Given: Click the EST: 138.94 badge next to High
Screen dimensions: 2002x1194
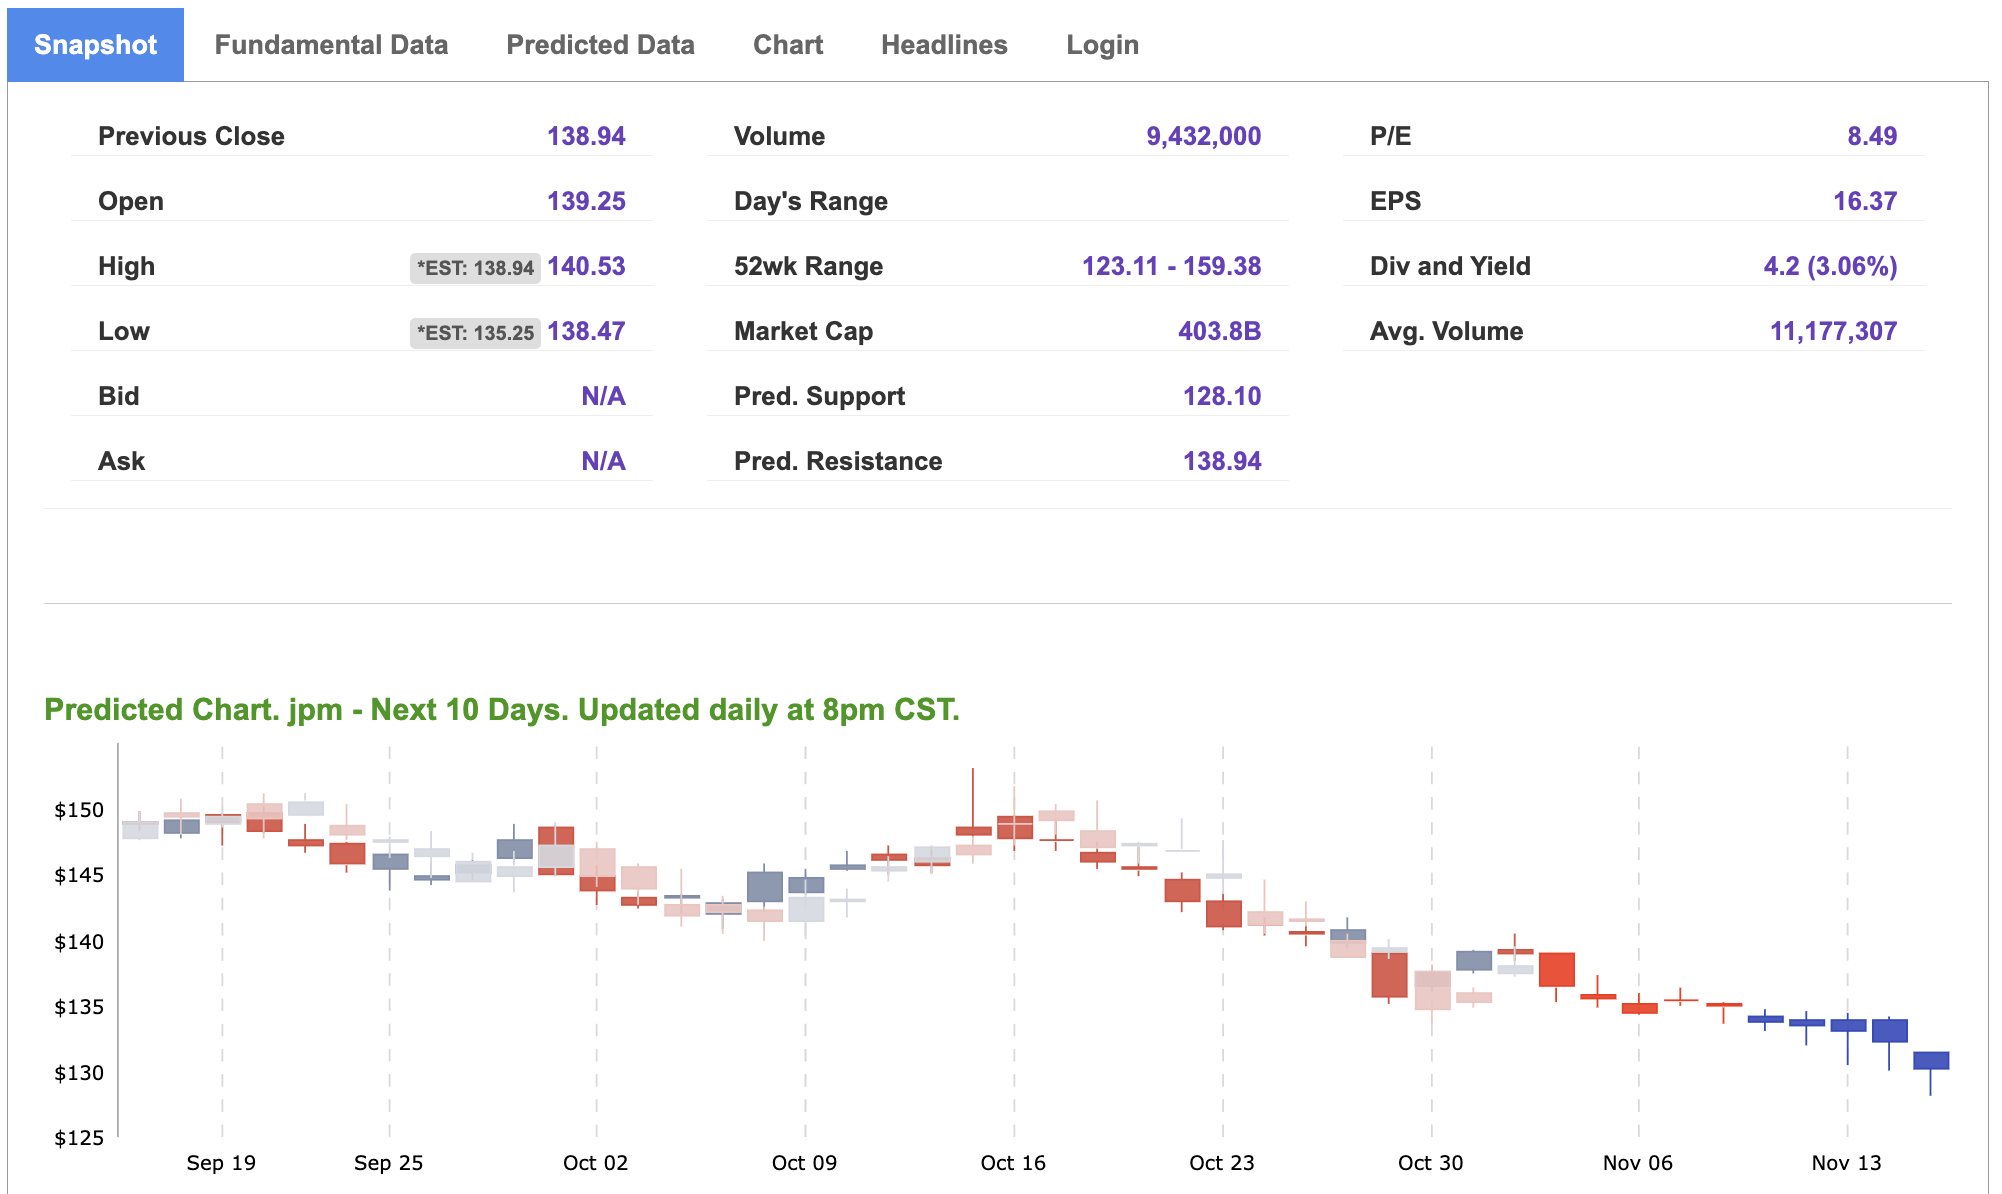Looking at the screenshot, I should coord(476,267).
